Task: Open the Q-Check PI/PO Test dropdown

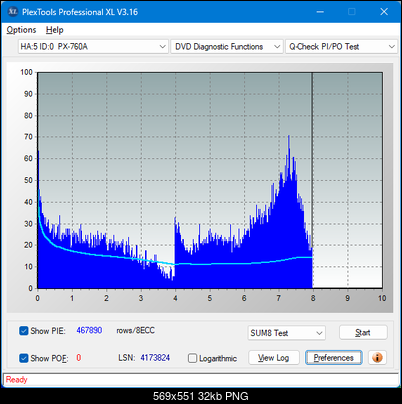Action: (x=341, y=47)
